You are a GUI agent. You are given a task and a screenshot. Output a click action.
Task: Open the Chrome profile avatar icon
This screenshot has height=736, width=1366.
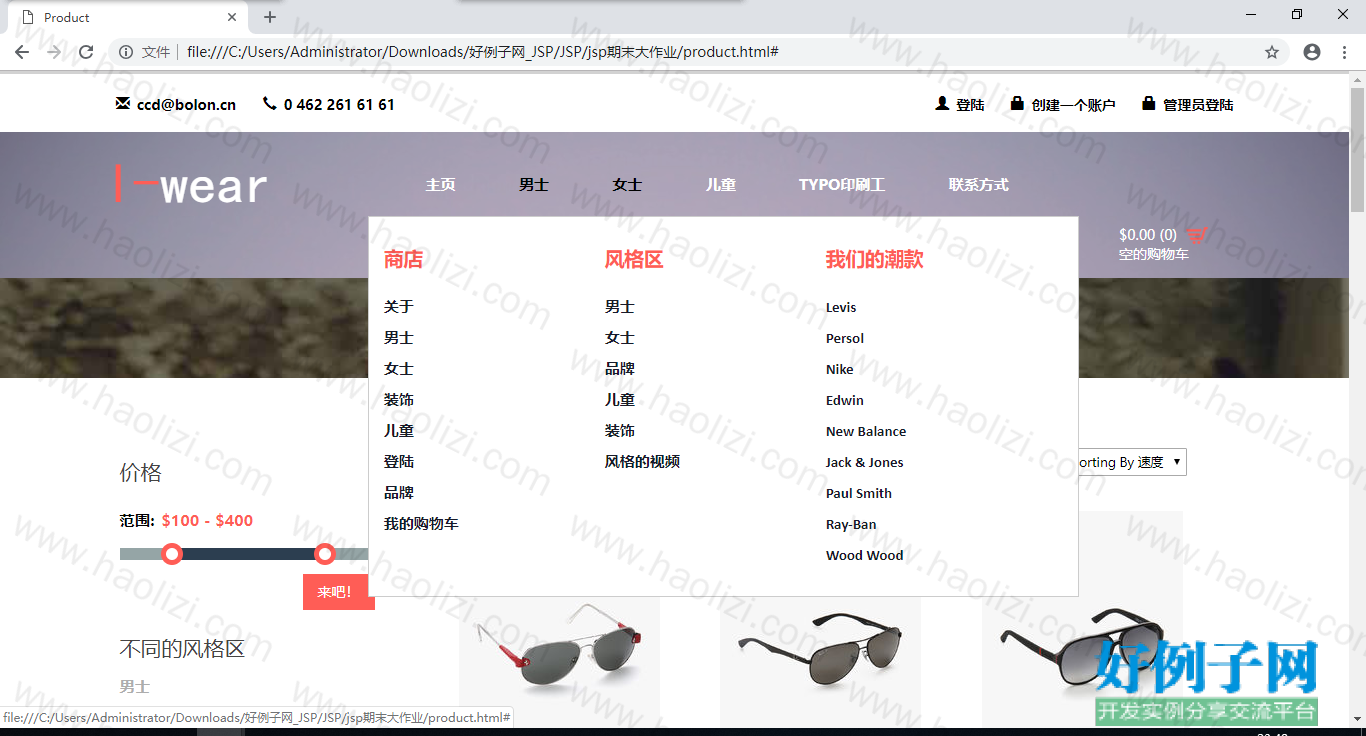coord(1312,52)
